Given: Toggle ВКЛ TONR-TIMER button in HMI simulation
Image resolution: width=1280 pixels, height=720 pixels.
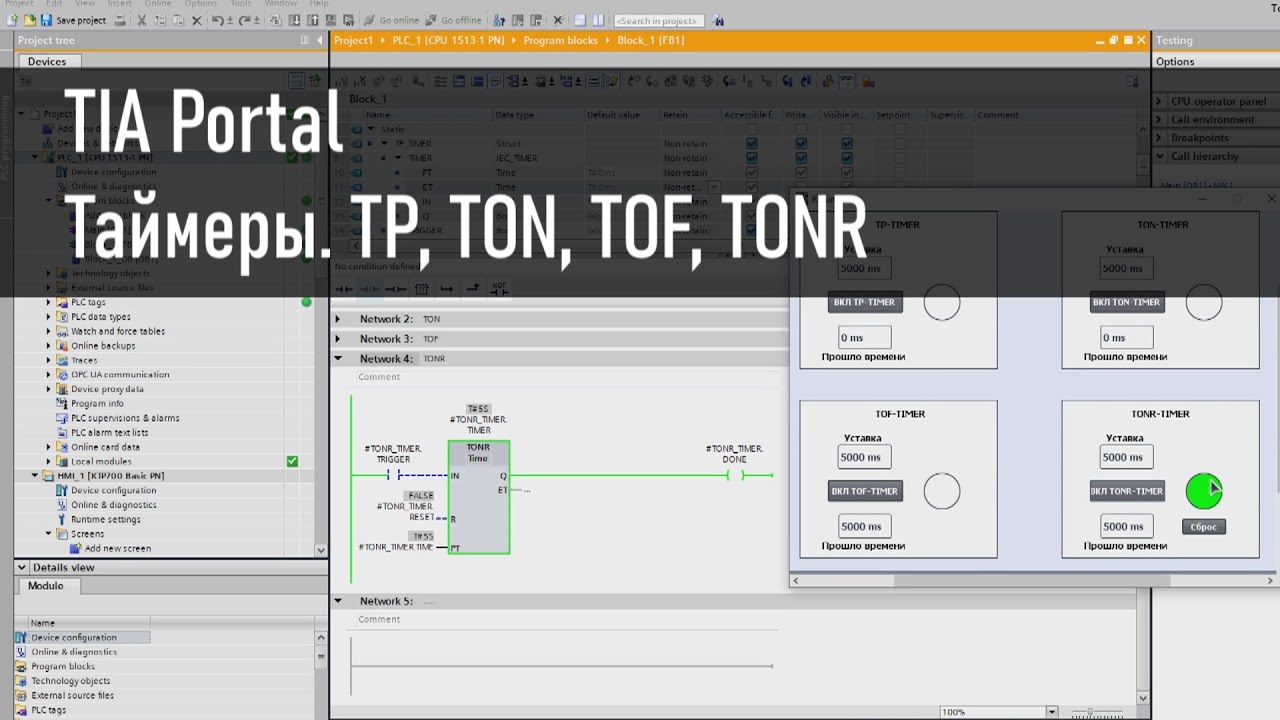Looking at the screenshot, I should [1127, 491].
